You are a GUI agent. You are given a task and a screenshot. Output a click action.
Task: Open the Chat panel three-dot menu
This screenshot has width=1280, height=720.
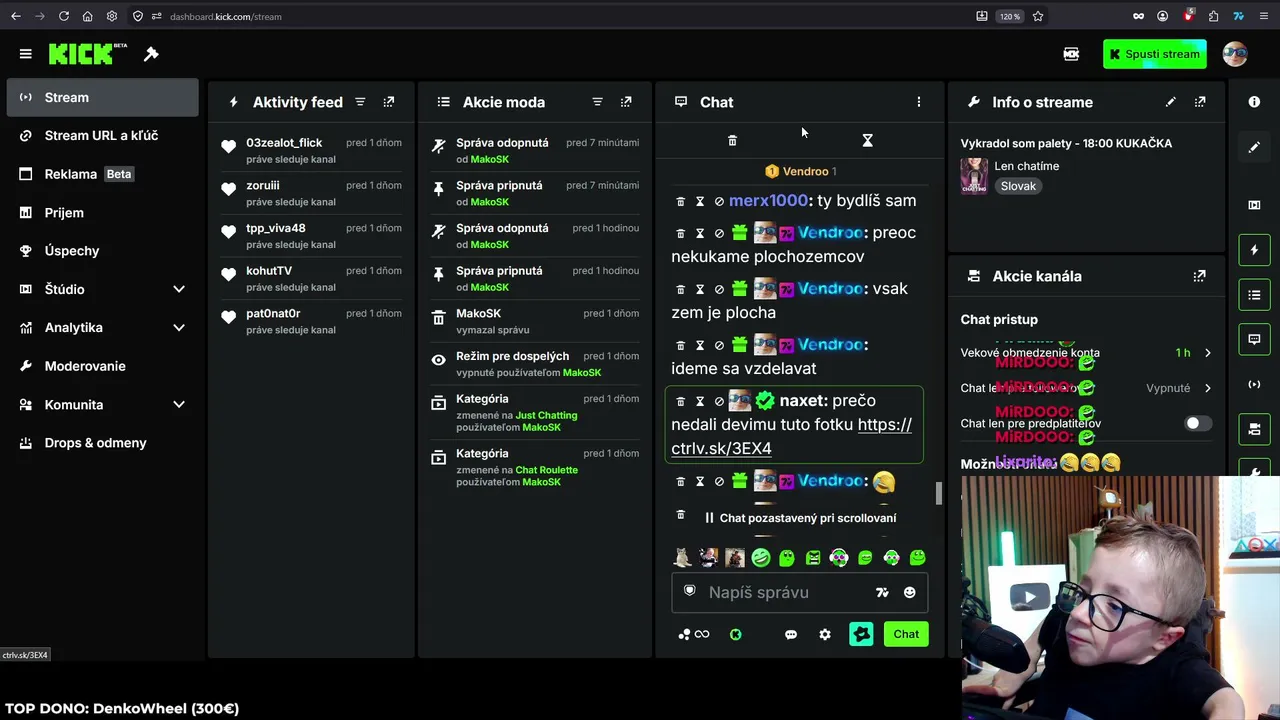(x=919, y=102)
